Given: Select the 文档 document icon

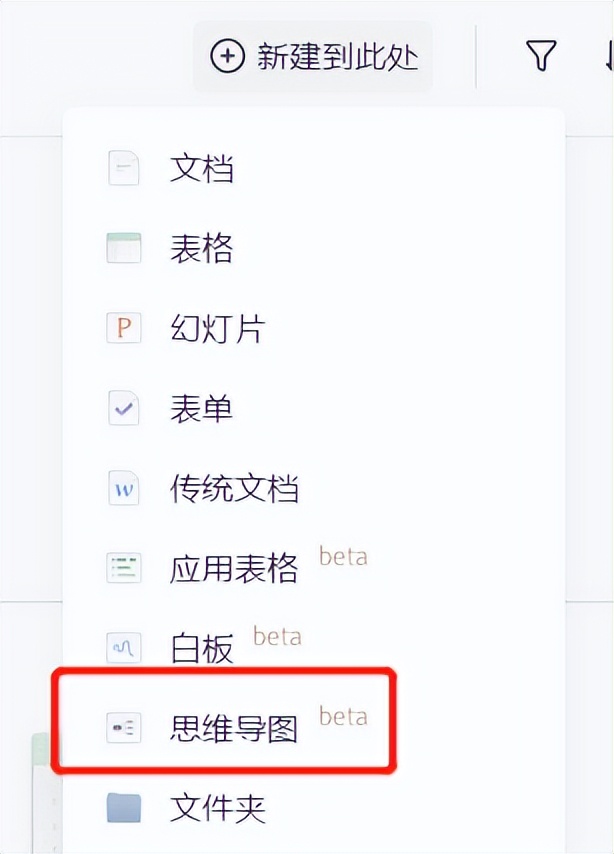Looking at the screenshot, I should tap(124, 168).
